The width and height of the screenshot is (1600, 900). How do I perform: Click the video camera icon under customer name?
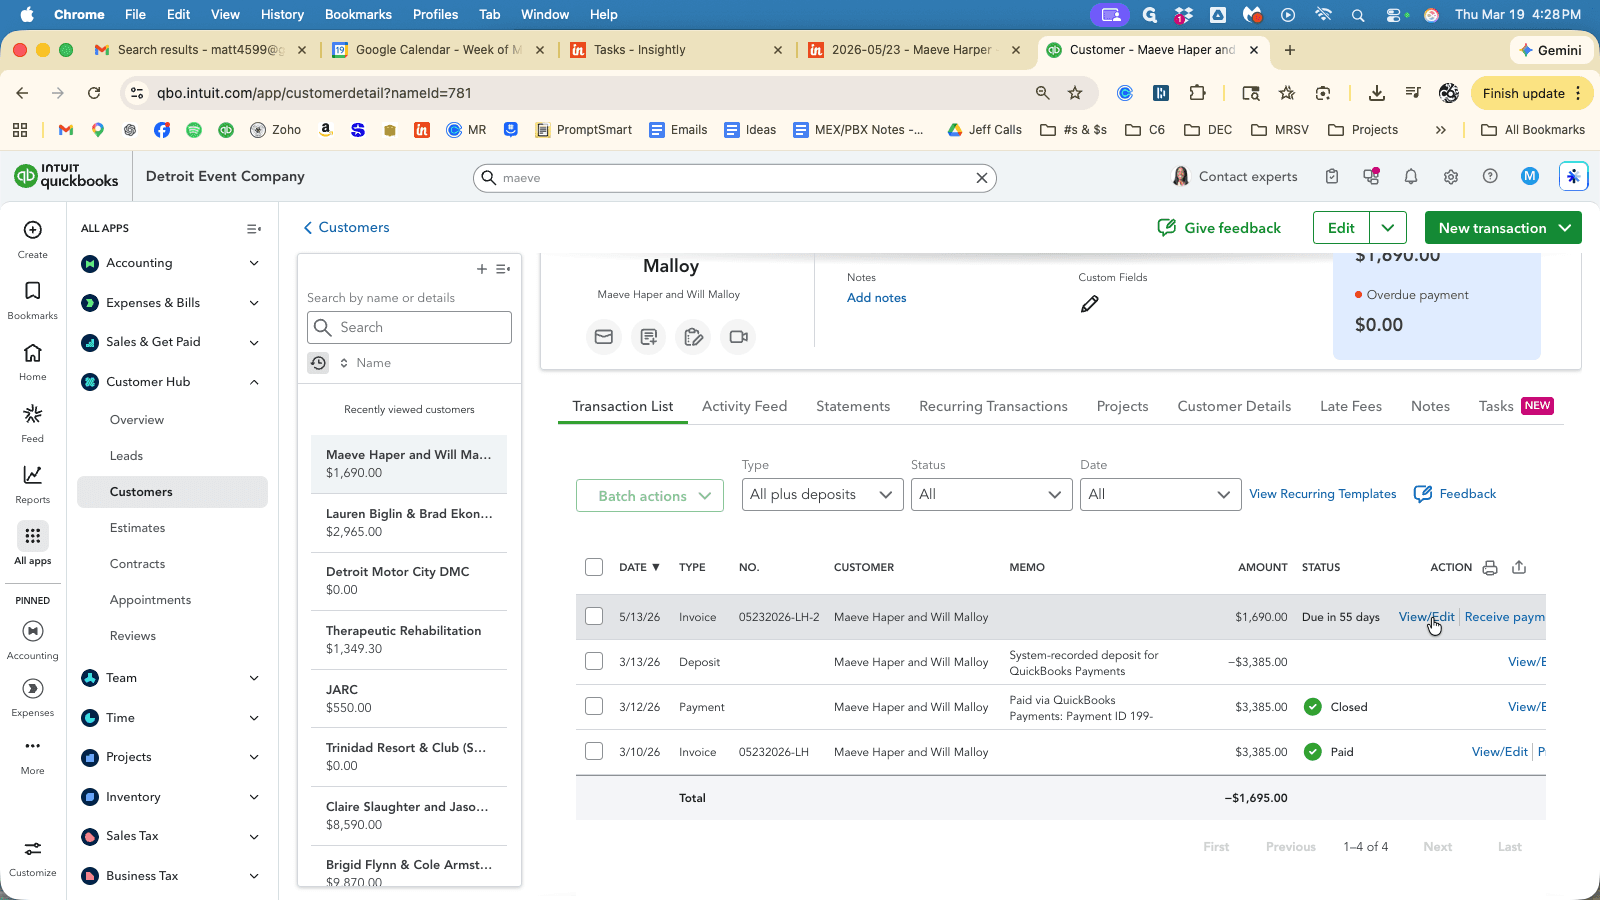(739, 337)
